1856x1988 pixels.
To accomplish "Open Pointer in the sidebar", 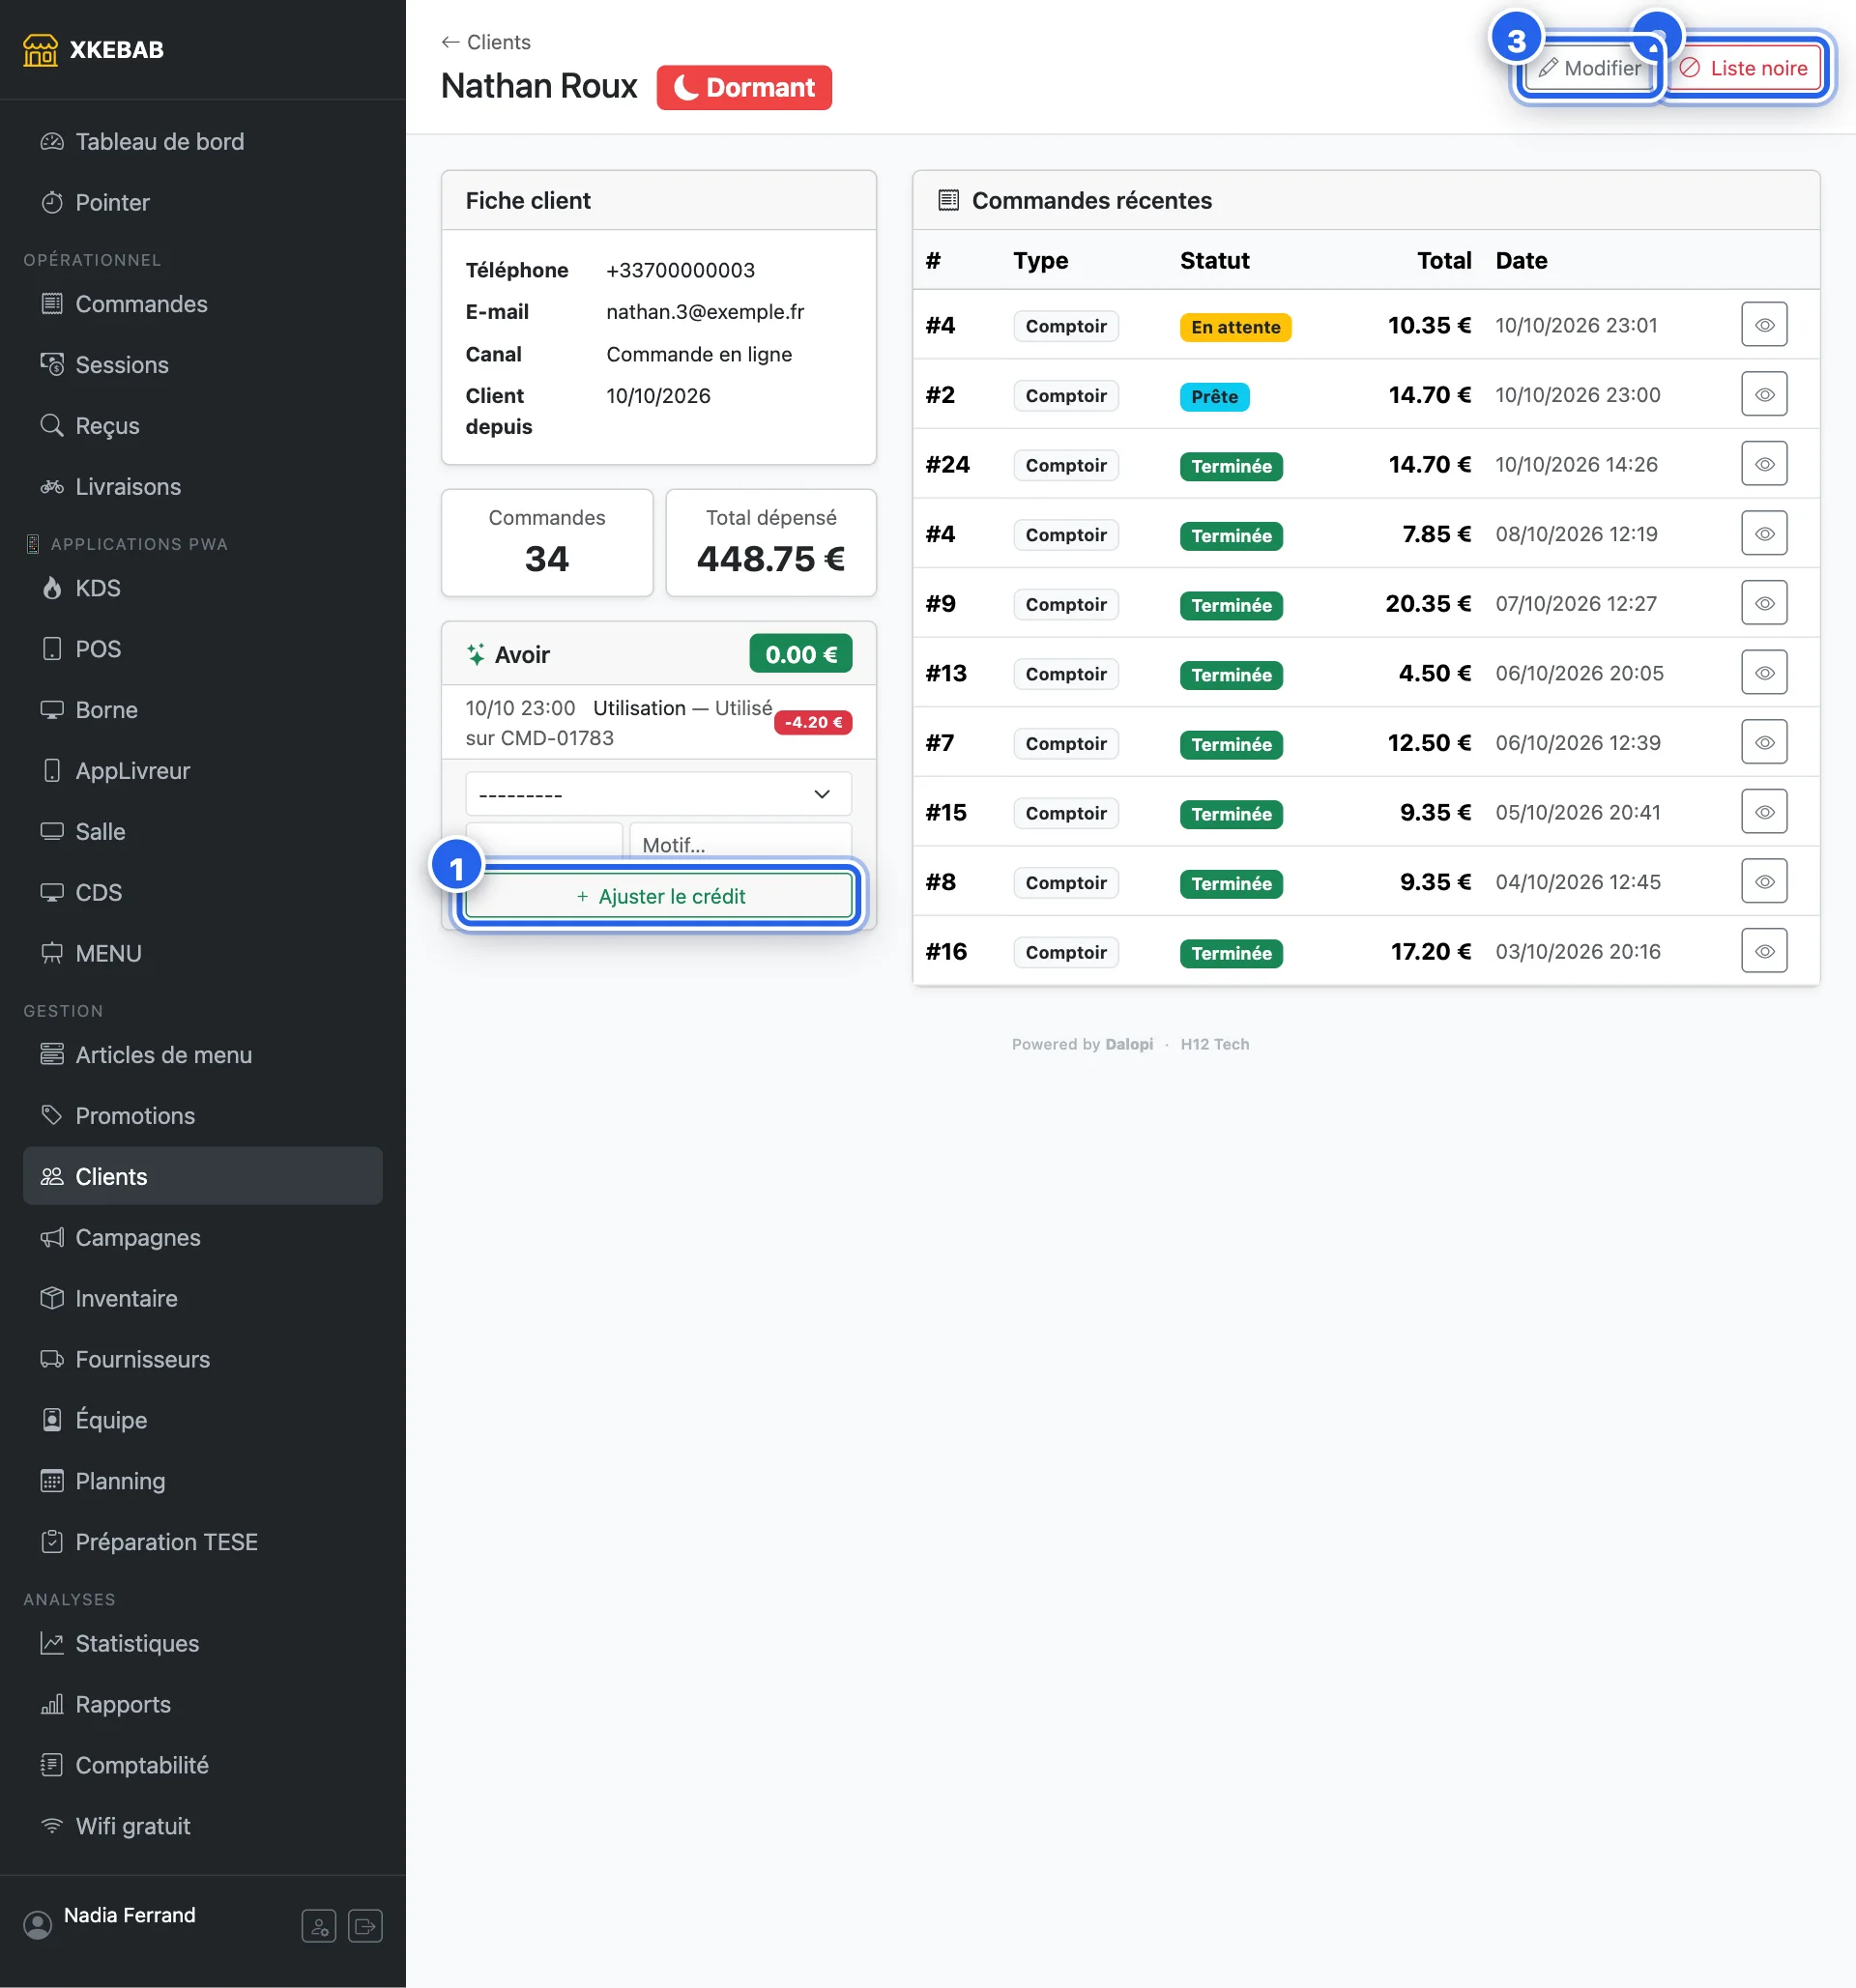I will 203,203.
